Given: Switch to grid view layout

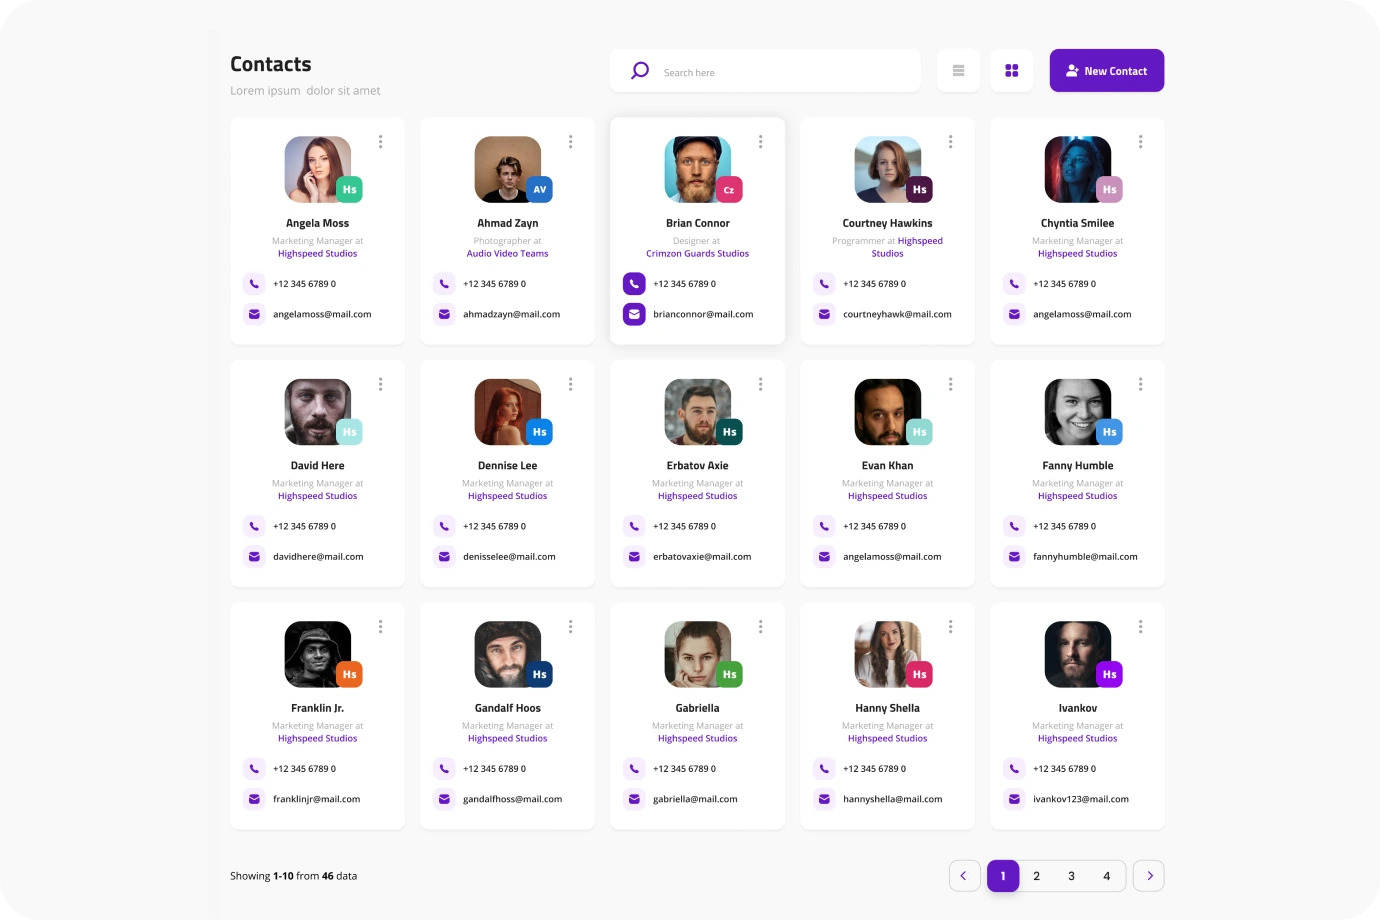Looking at the screenshot, I should click(x=1011, y=71).
